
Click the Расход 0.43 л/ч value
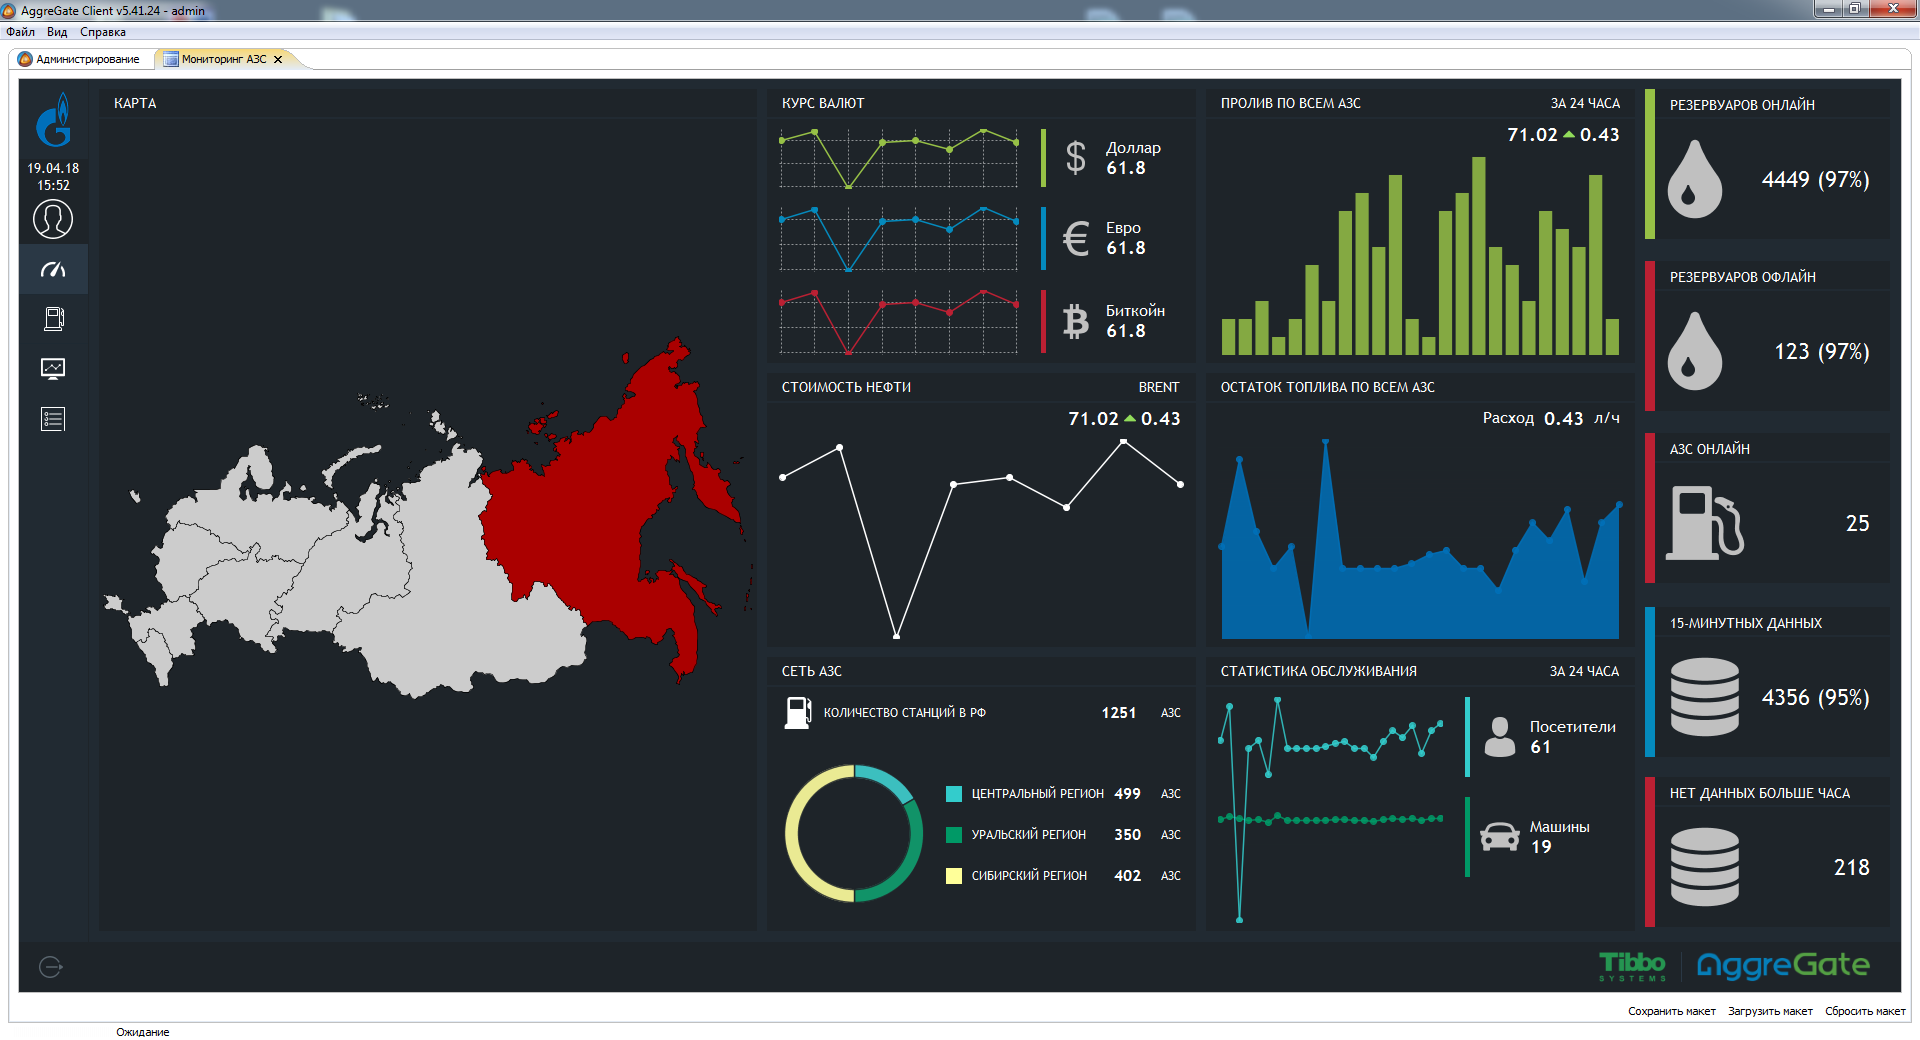click(1551, 418)
